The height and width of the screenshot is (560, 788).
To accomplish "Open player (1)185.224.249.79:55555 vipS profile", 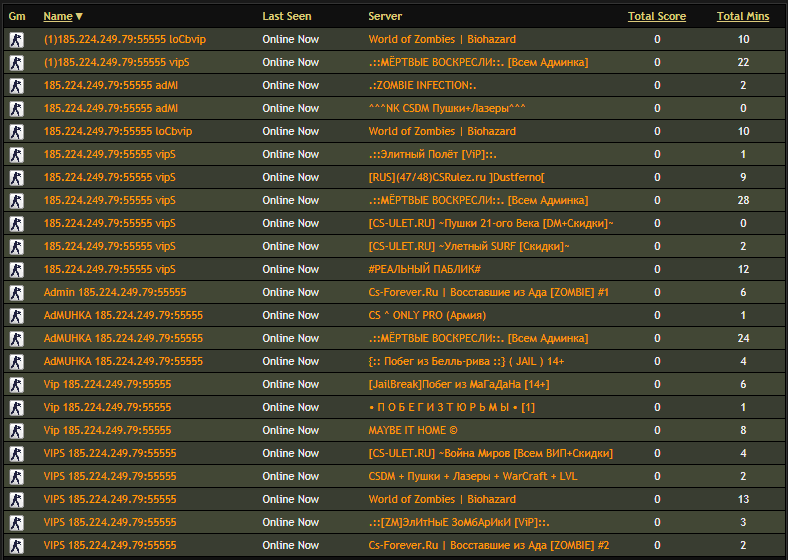I will pos(117,62).
